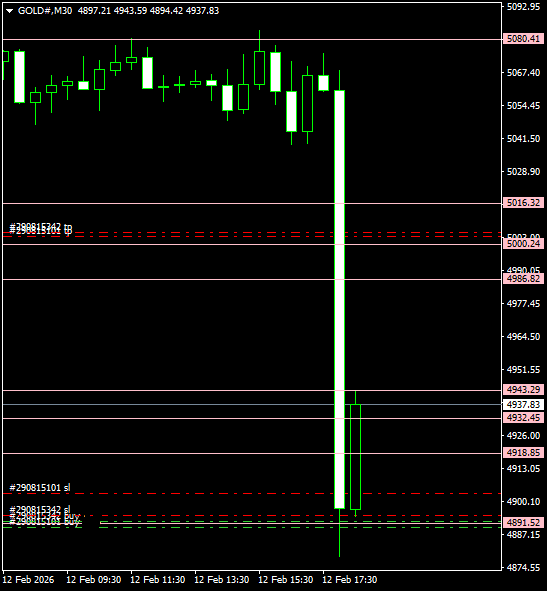The width and height of the screenshot is (547, 591).
Task: Click the 4874.55 price scale value
Action: pyautogui.click(x=523, y=568)
